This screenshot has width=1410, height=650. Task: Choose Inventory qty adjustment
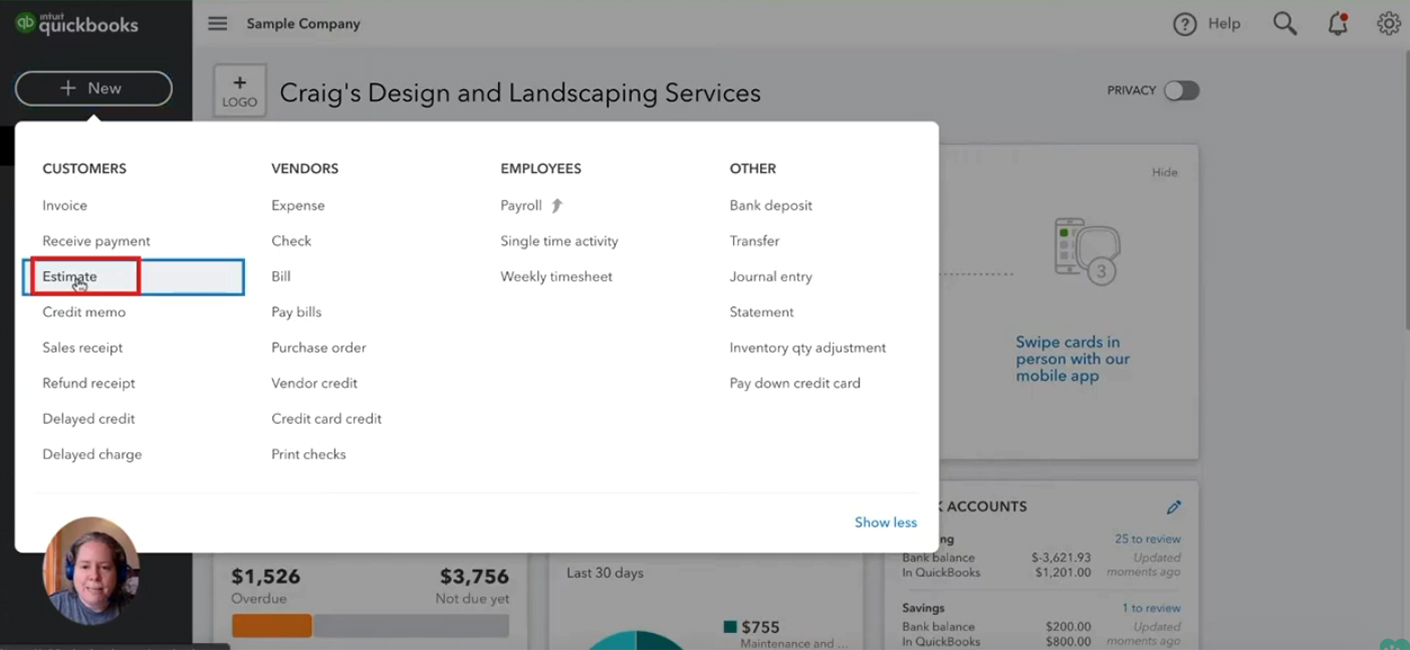tap(808, 348)
